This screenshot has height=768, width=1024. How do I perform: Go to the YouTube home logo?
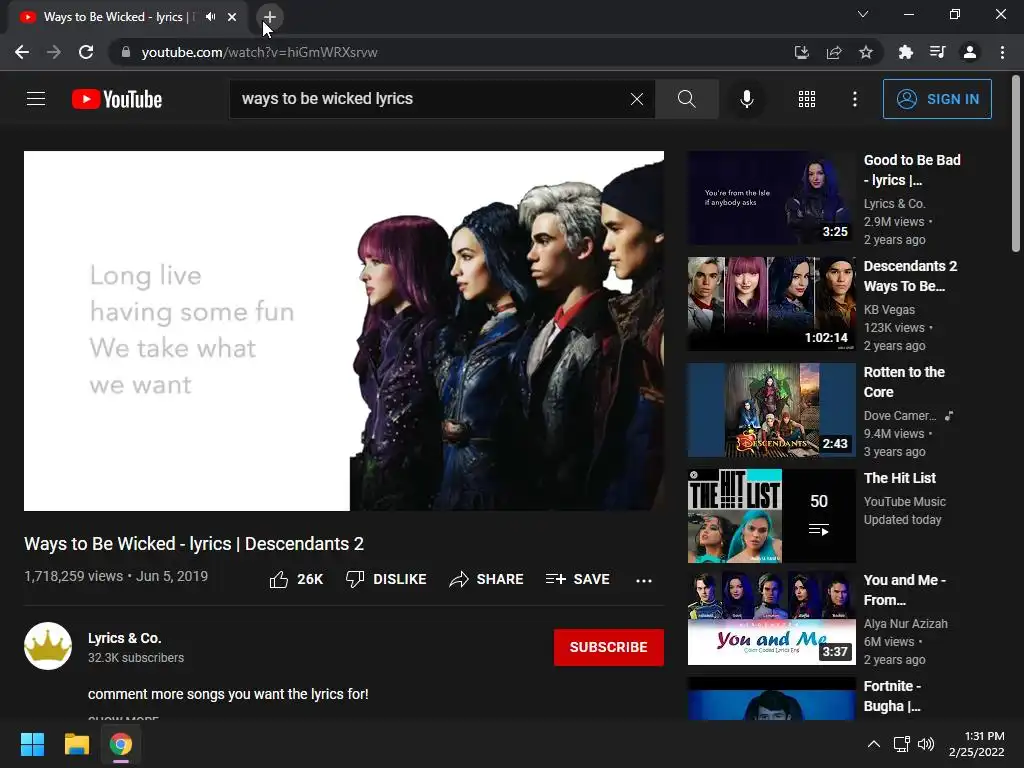(x=117, y=99)
